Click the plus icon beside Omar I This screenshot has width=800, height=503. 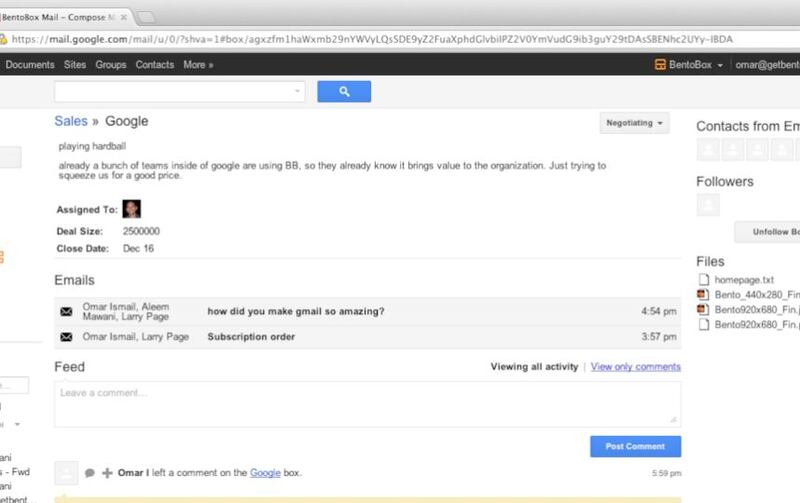[x=107, y=473]
